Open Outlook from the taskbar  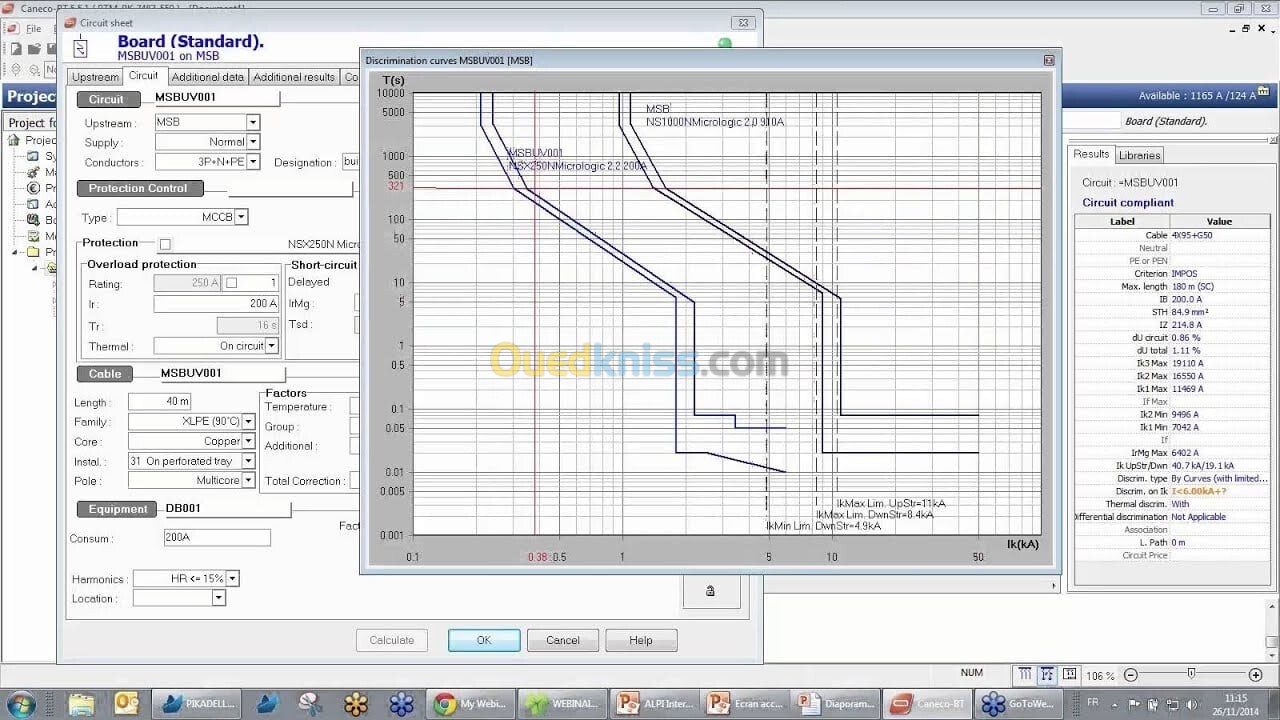click(x=127, y=704)
